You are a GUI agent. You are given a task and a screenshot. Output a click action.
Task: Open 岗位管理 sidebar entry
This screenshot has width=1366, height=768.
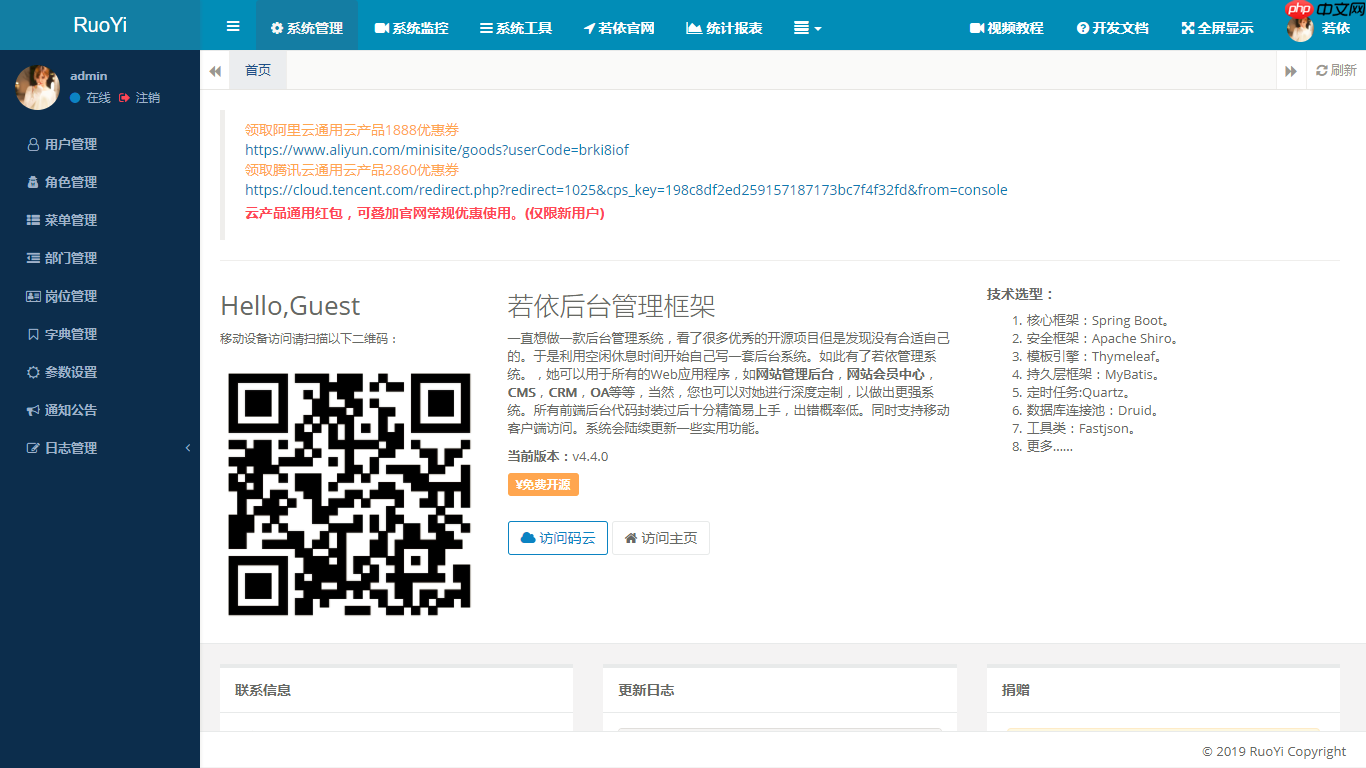70,296
